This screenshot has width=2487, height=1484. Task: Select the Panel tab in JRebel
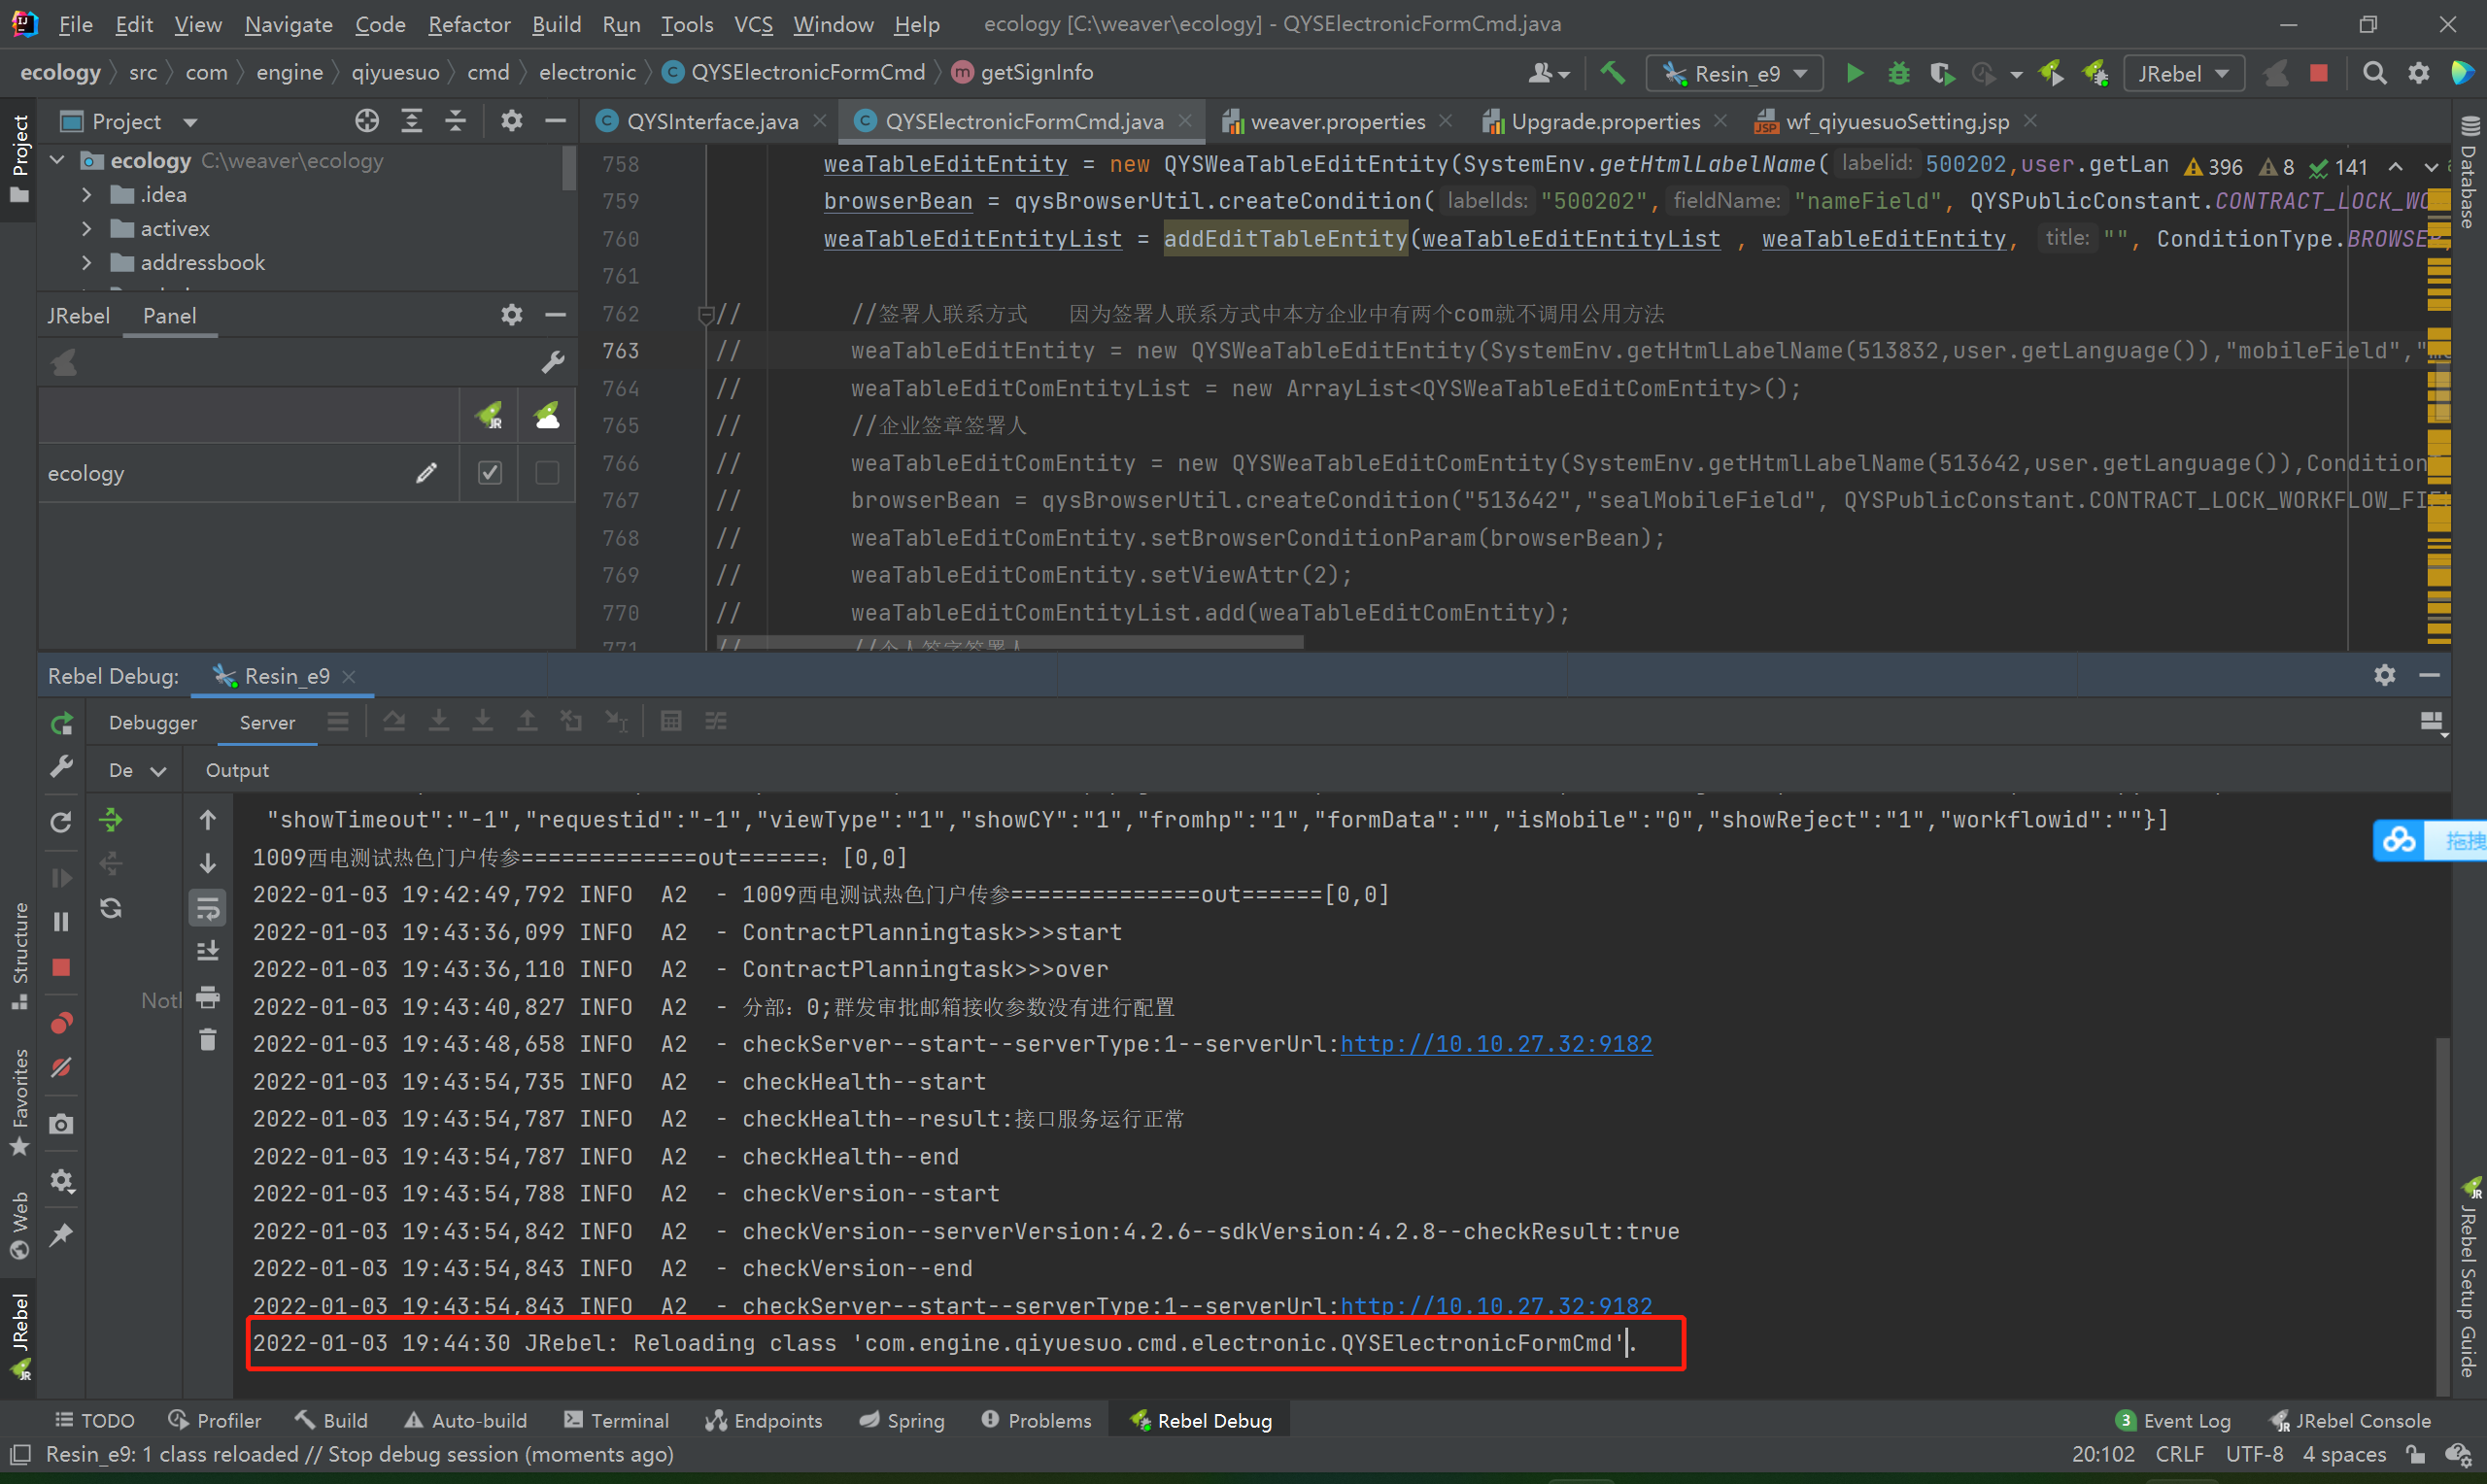pos(169,315)
